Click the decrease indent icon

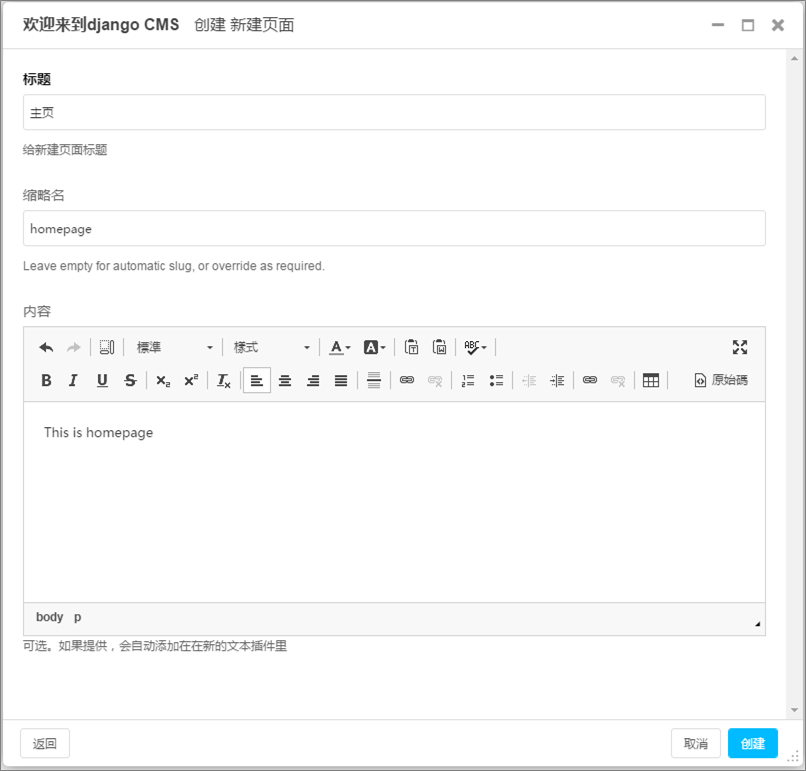tap(529, 380)
